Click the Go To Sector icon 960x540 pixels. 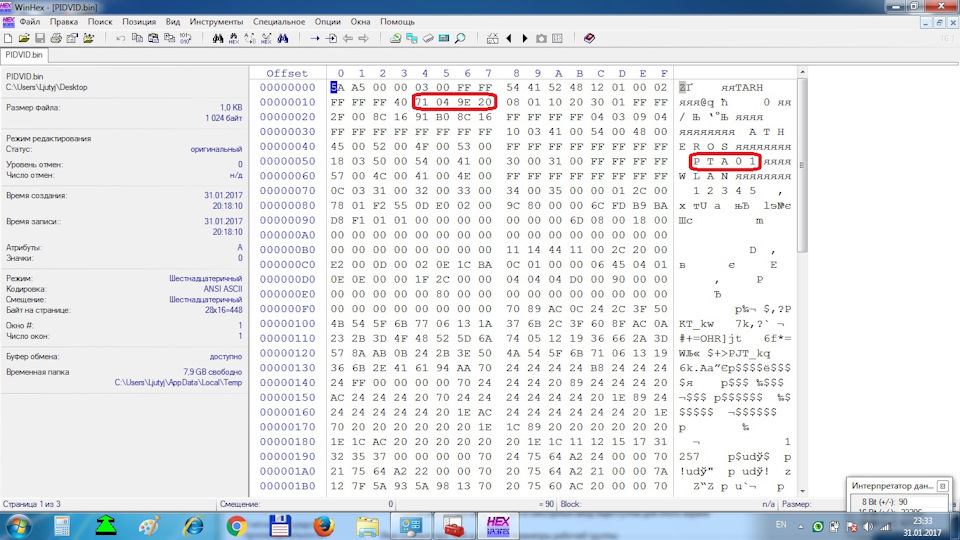pyautogui.click(x=331, y=38)
